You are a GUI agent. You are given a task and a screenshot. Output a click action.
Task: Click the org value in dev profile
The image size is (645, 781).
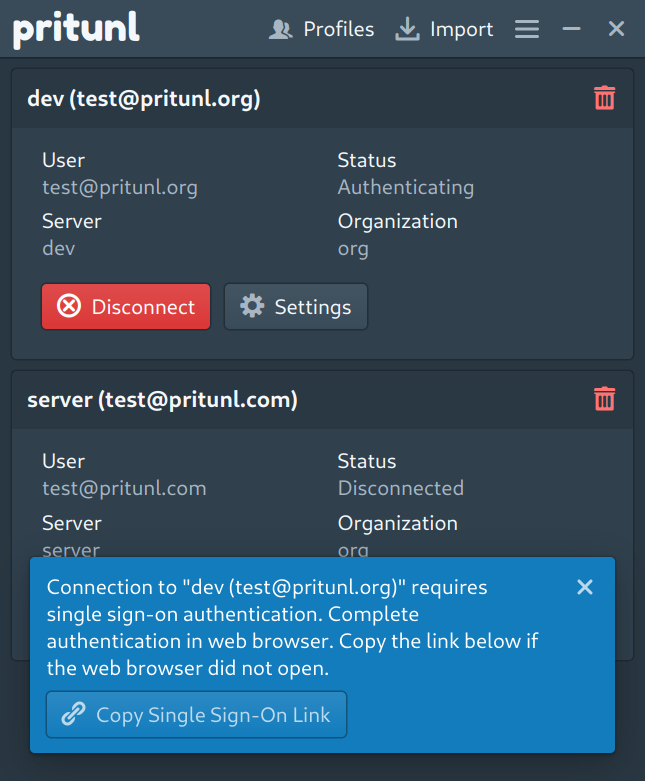(x=353, y=249)
